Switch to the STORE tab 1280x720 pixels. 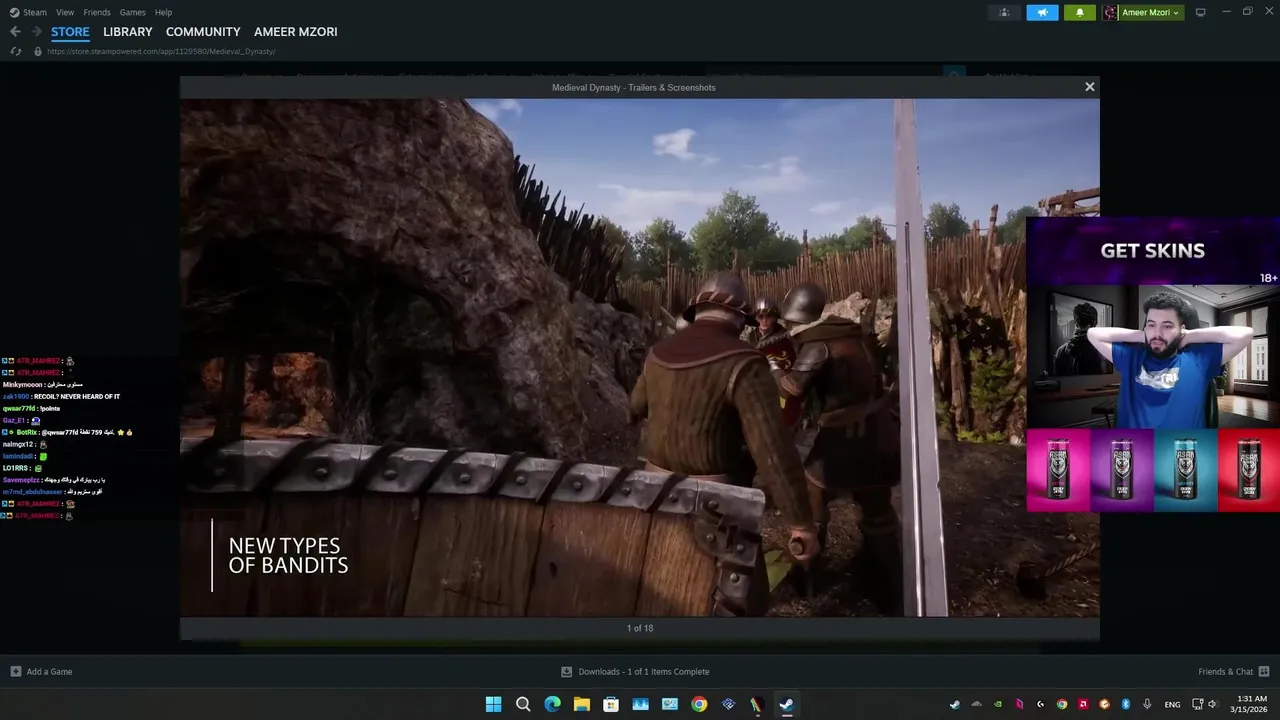coord(70,32)
